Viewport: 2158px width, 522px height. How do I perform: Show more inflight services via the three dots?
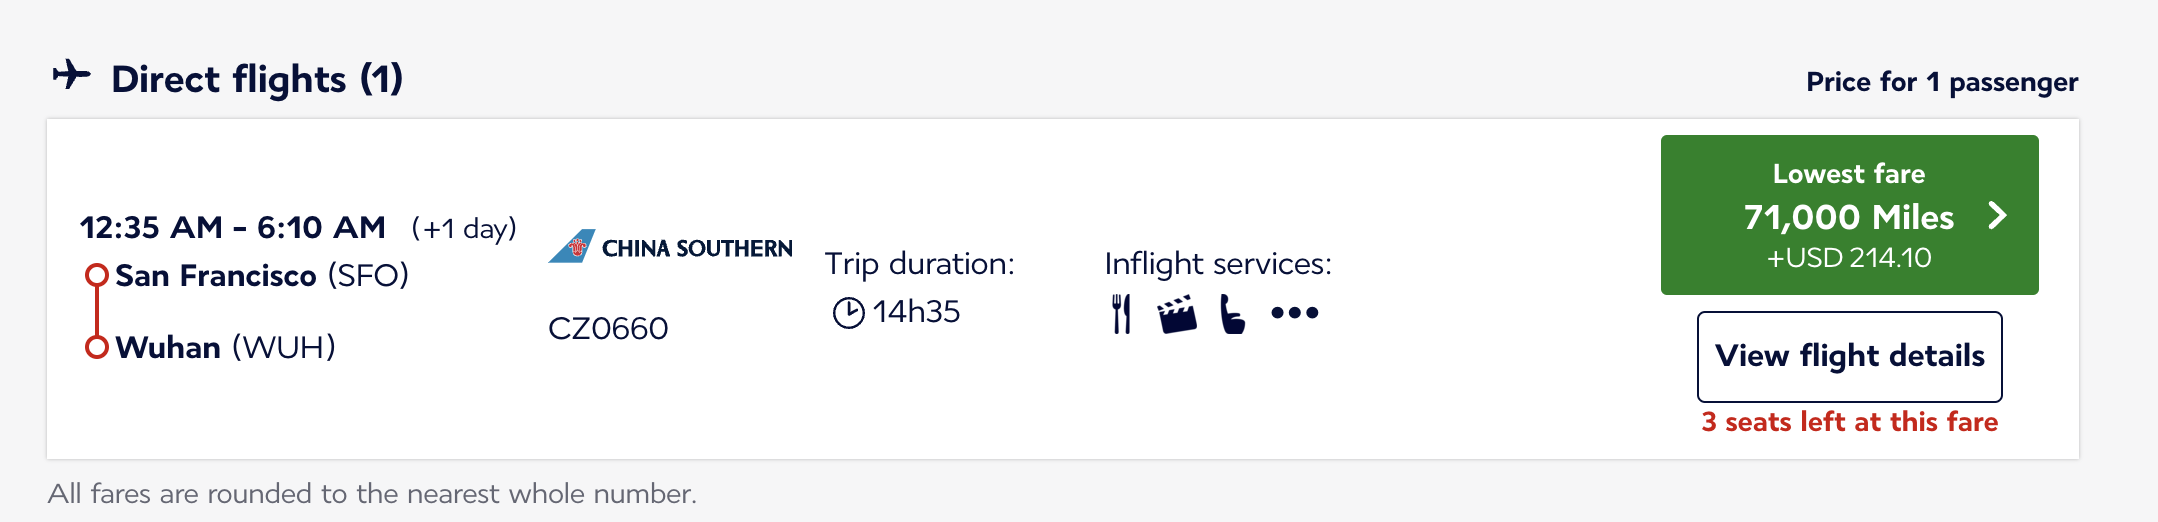pos(1295,313)
